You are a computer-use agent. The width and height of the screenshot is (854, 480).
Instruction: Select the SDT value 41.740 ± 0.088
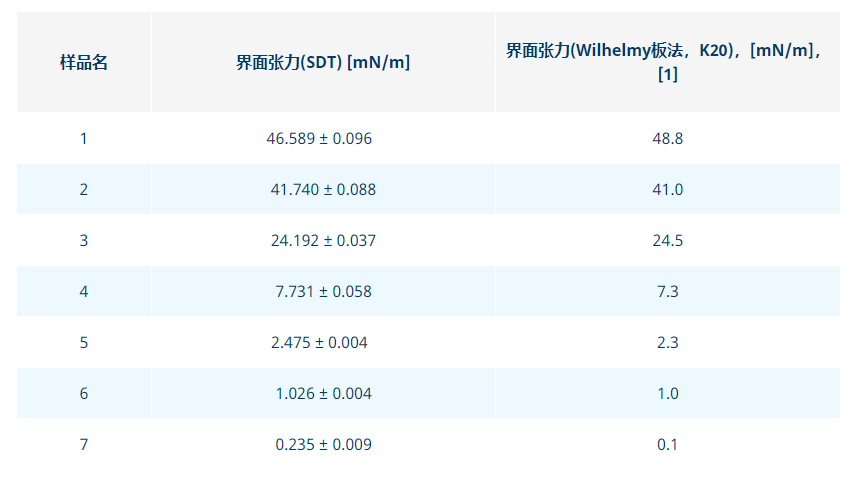[x=323, y=189]
